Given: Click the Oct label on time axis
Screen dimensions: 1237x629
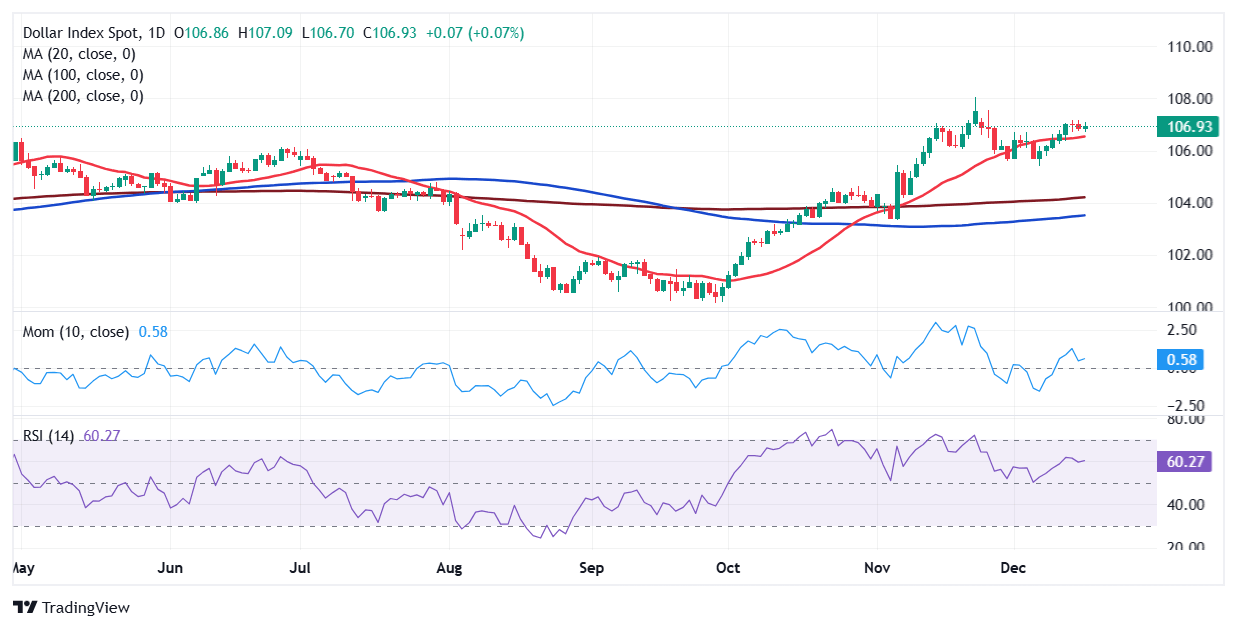Looking at the screenshot, I should pos(728,567).
